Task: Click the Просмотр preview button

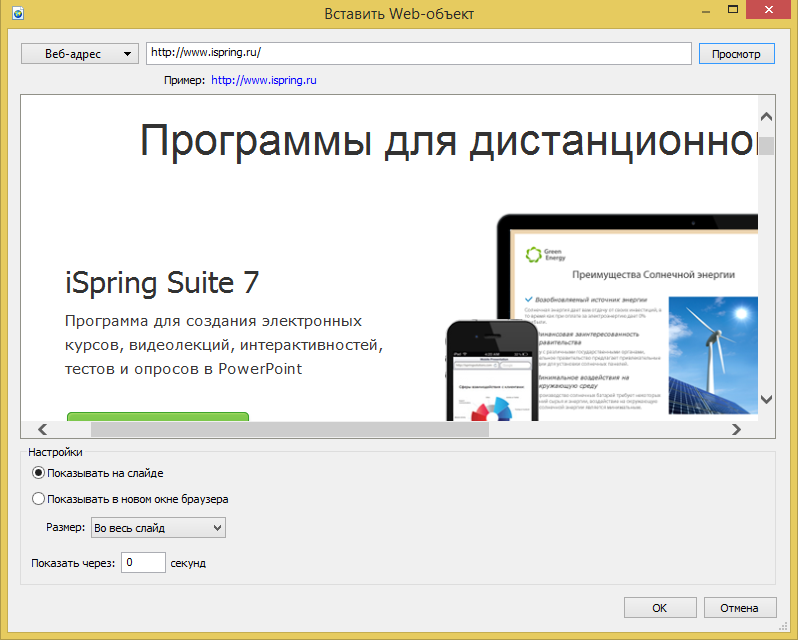Action: [736, 53]
